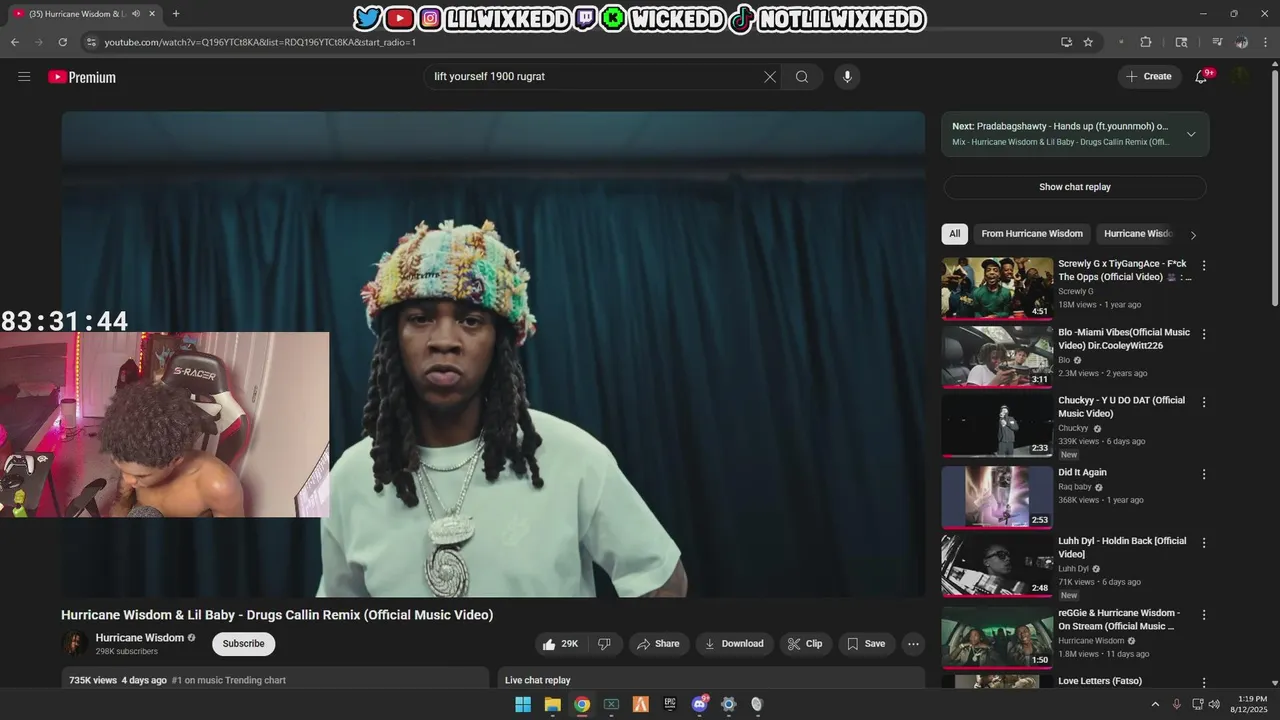The height and width of the screenshot is (720, 1280).
Task: Share the Drugs Callin Remix video
Action: coord(658,644)
